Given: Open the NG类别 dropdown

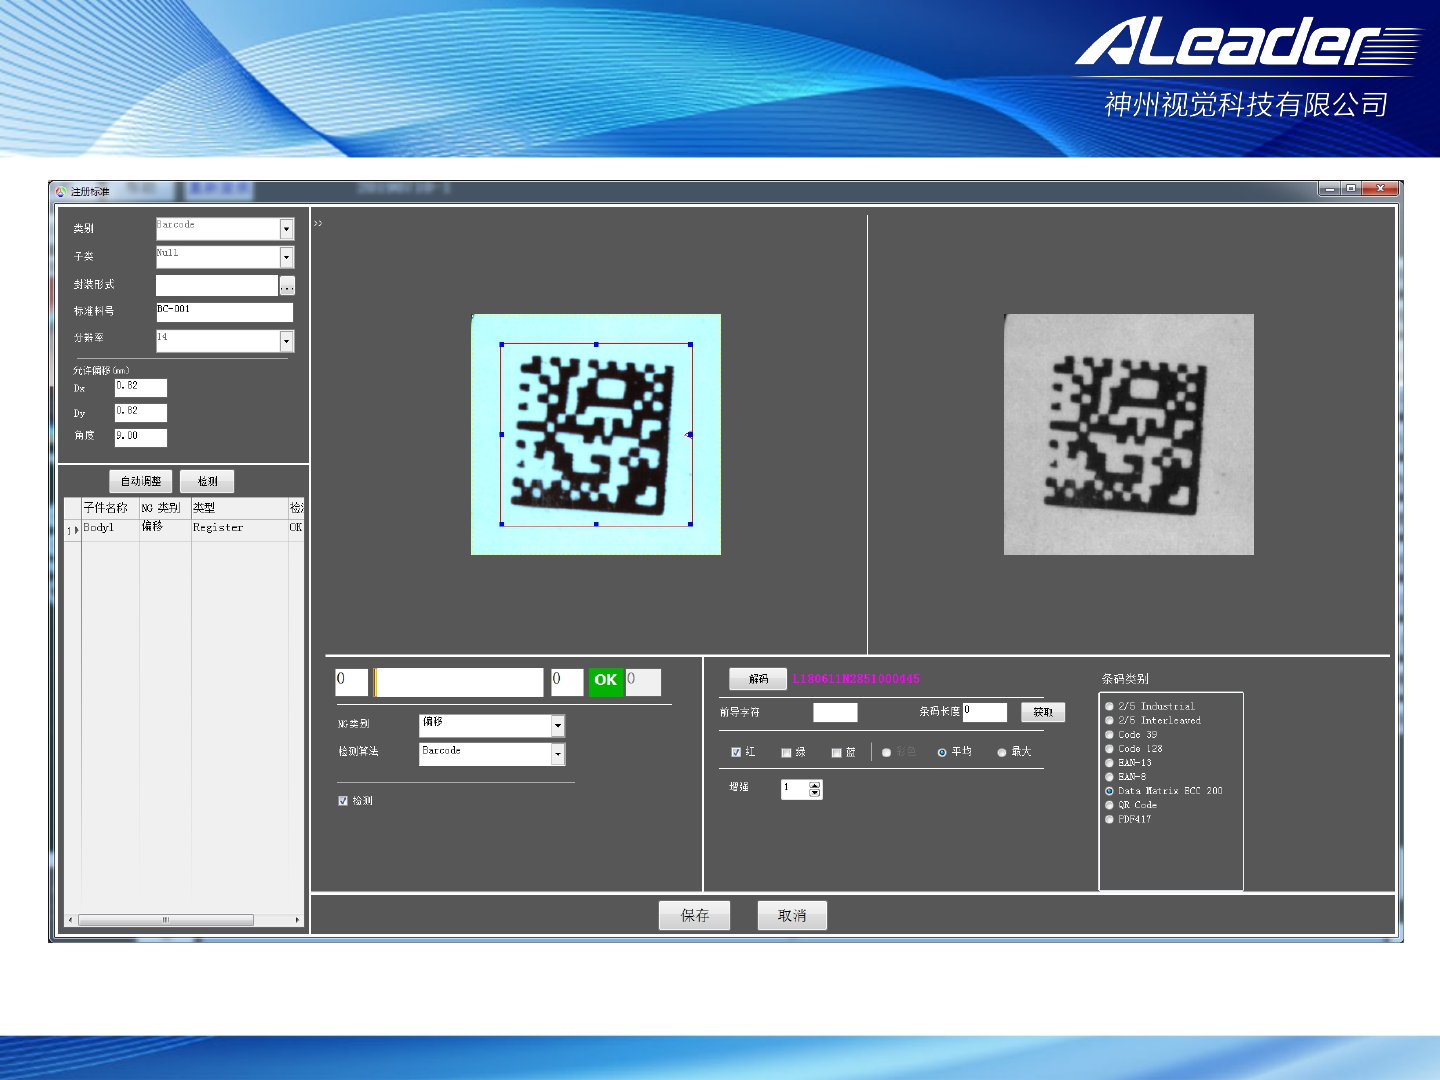Looking at the screenshot, I should [x=558, y=725].
